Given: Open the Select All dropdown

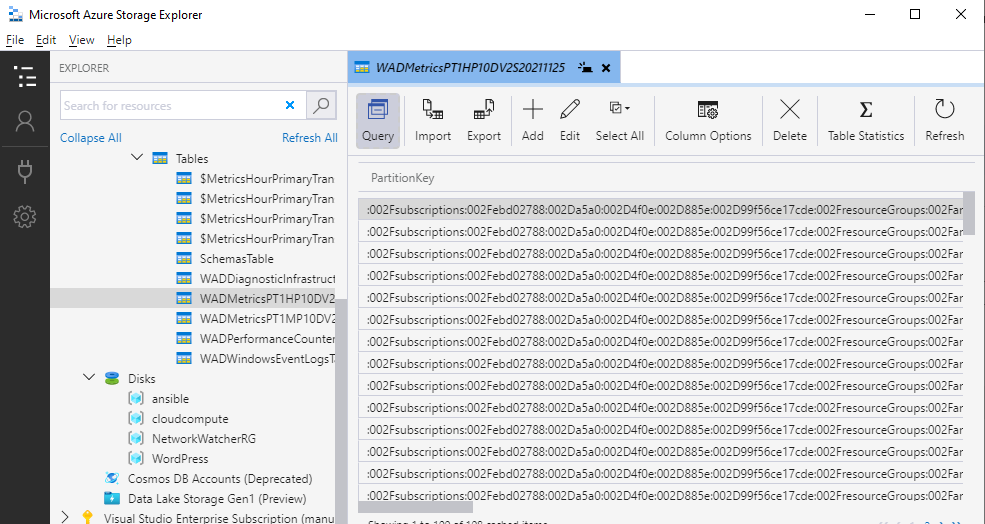Looking at the screenshot, I should tap(619, 121).
